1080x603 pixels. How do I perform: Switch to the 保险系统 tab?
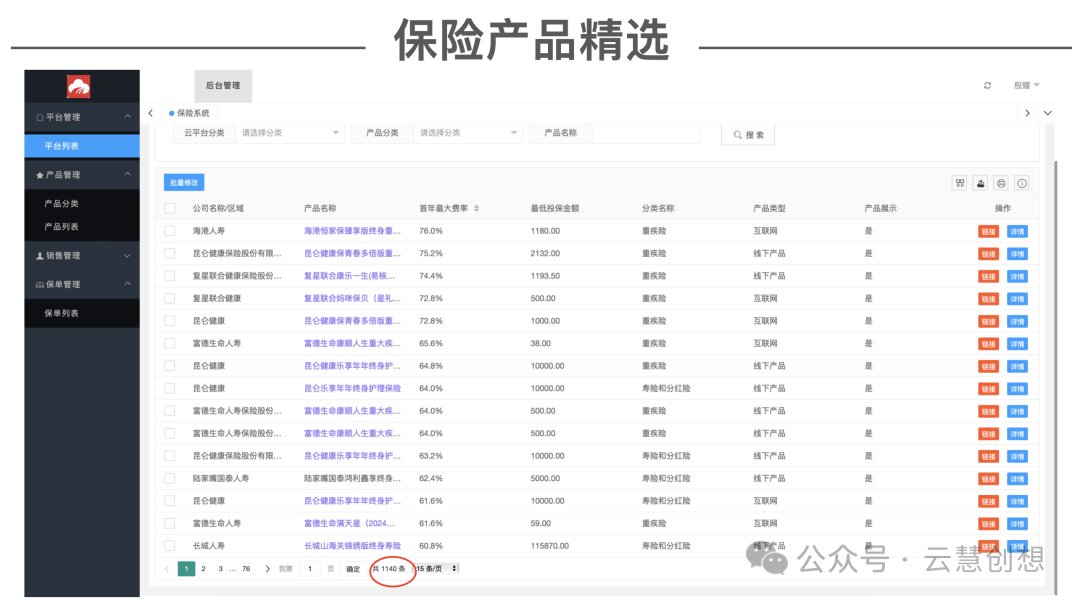point(191,113)
